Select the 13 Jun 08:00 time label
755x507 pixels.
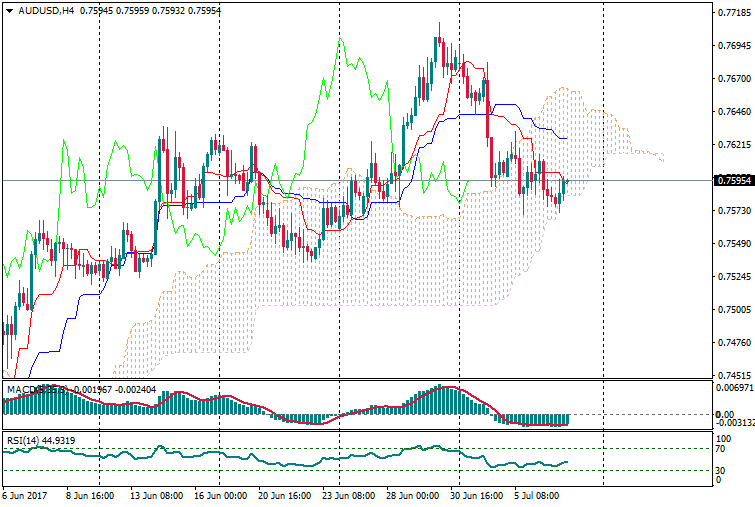[157, 495]
